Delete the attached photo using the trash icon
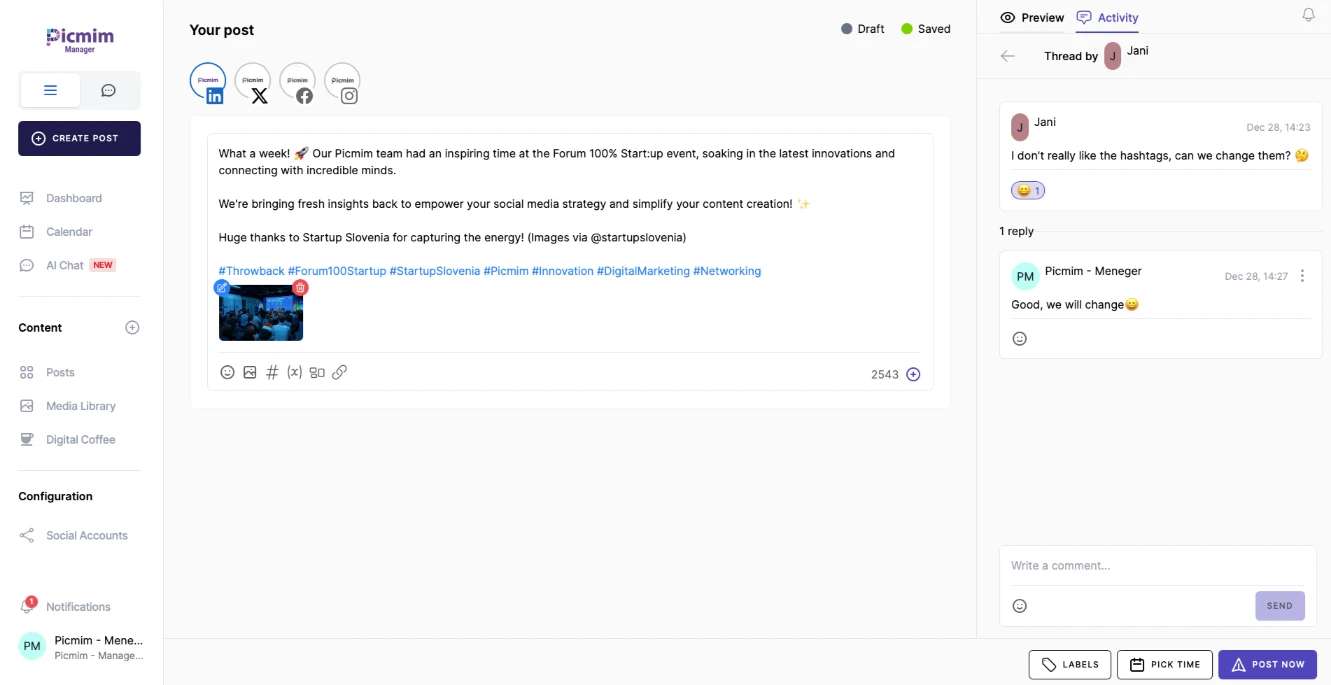 tap(299, 287)
